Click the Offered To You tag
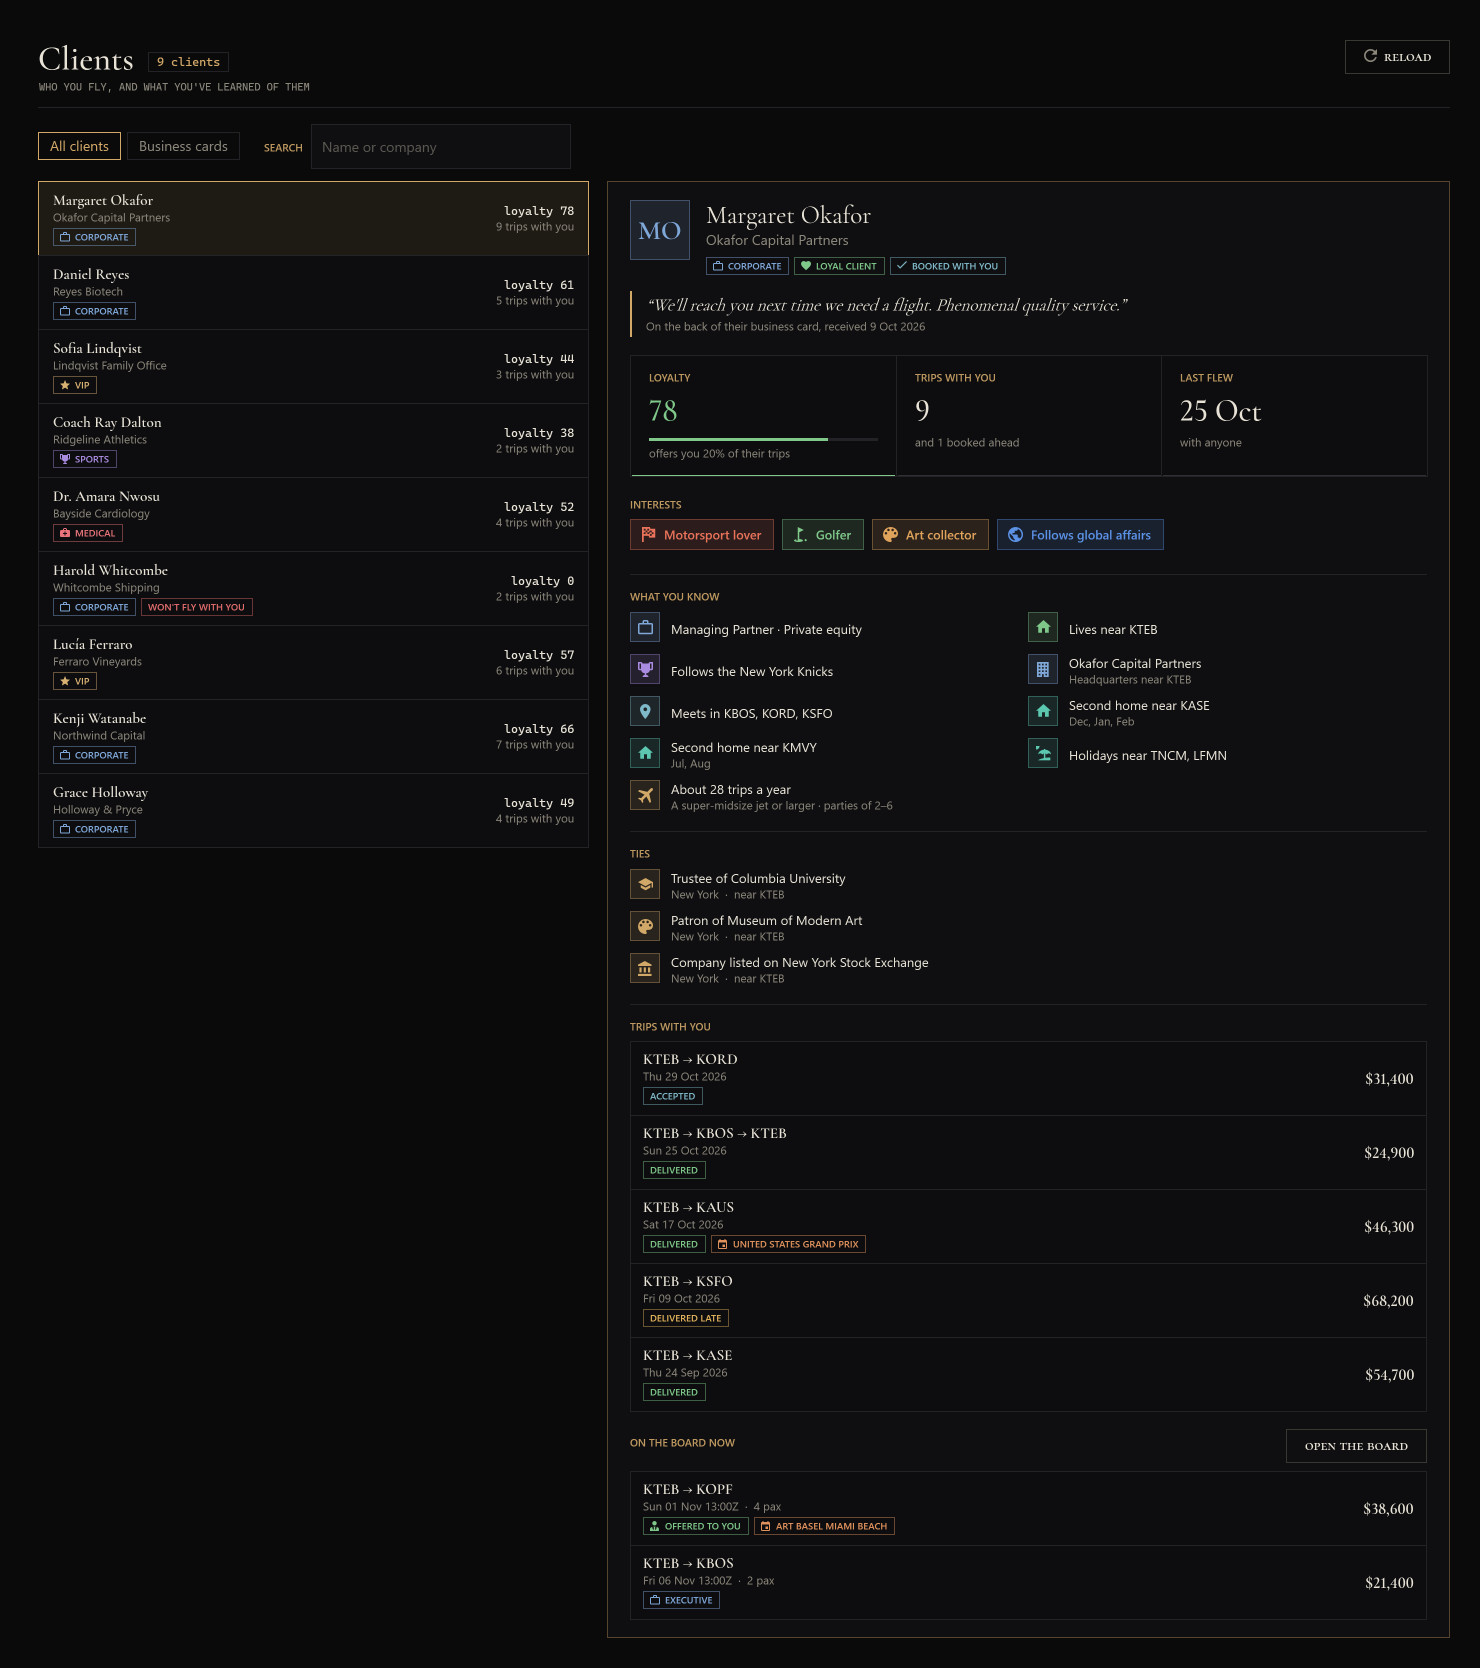 (x=695, y=1526)
